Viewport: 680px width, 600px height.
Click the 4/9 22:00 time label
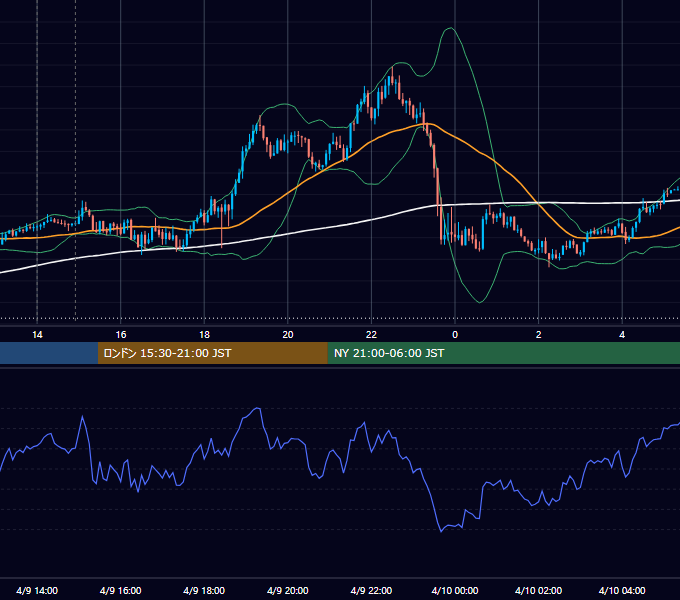click(x=371, y=590)
